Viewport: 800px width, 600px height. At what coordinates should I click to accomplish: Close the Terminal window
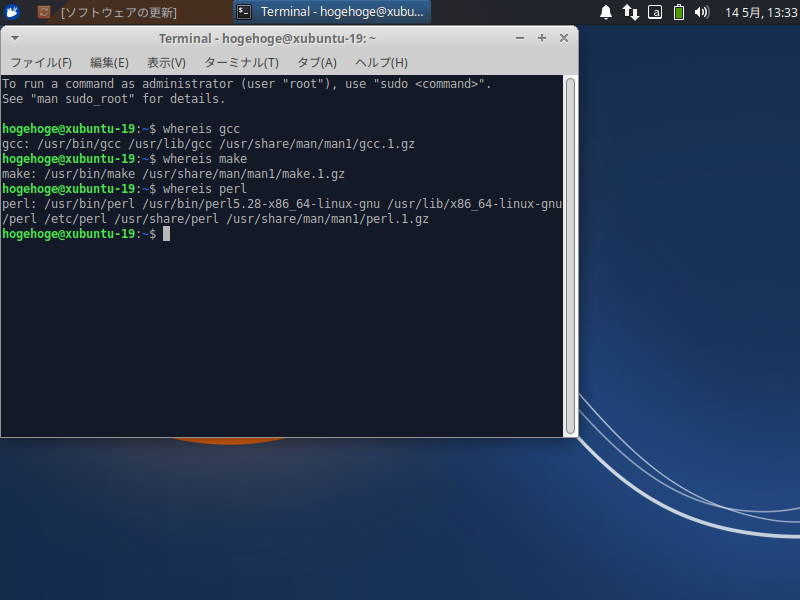point(564,38)
